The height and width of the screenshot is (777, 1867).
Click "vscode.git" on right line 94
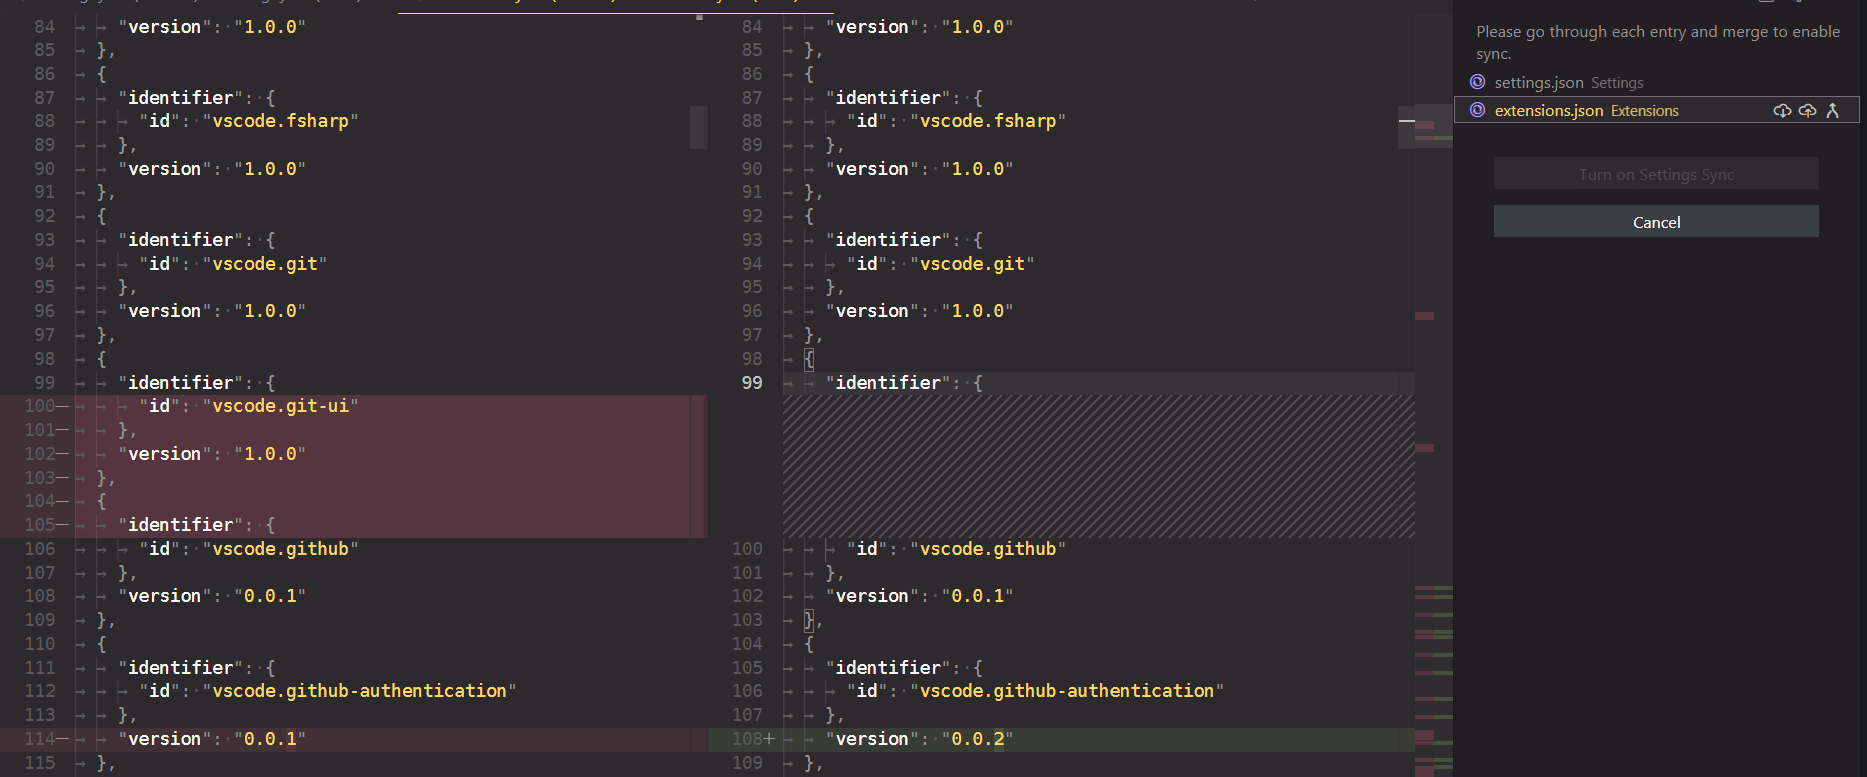972,264
